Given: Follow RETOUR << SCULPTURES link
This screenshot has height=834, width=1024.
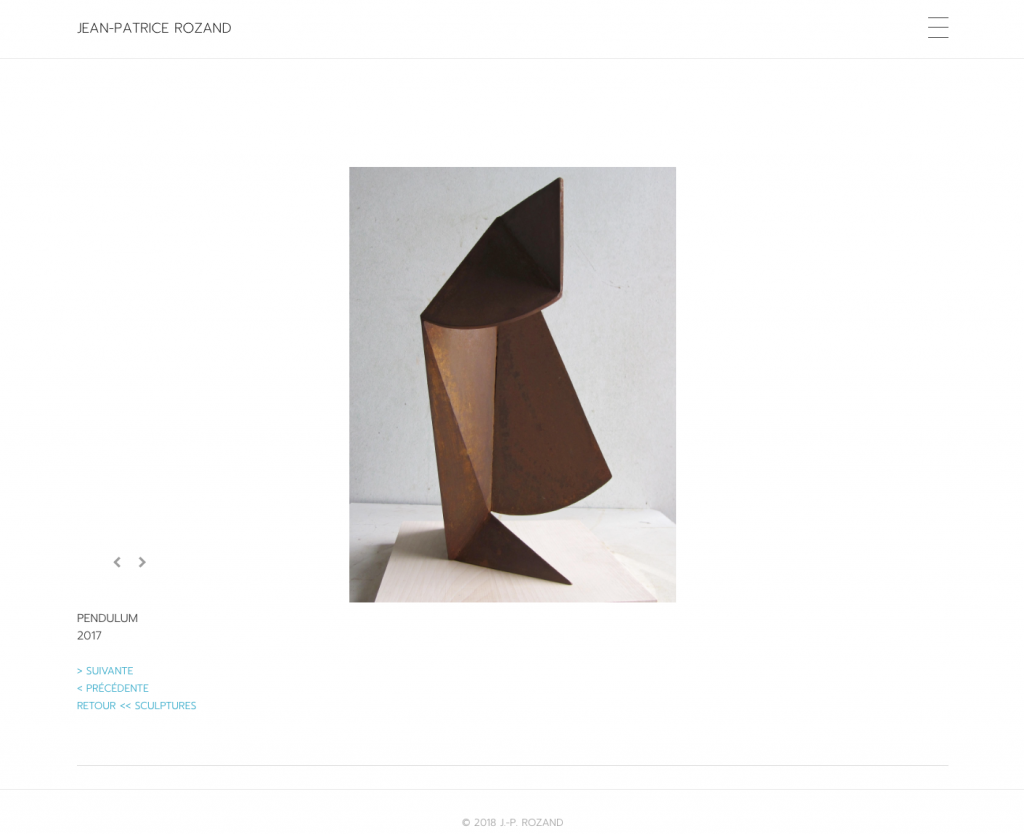Looking at the screenshot, I should (x=136, y=705).
